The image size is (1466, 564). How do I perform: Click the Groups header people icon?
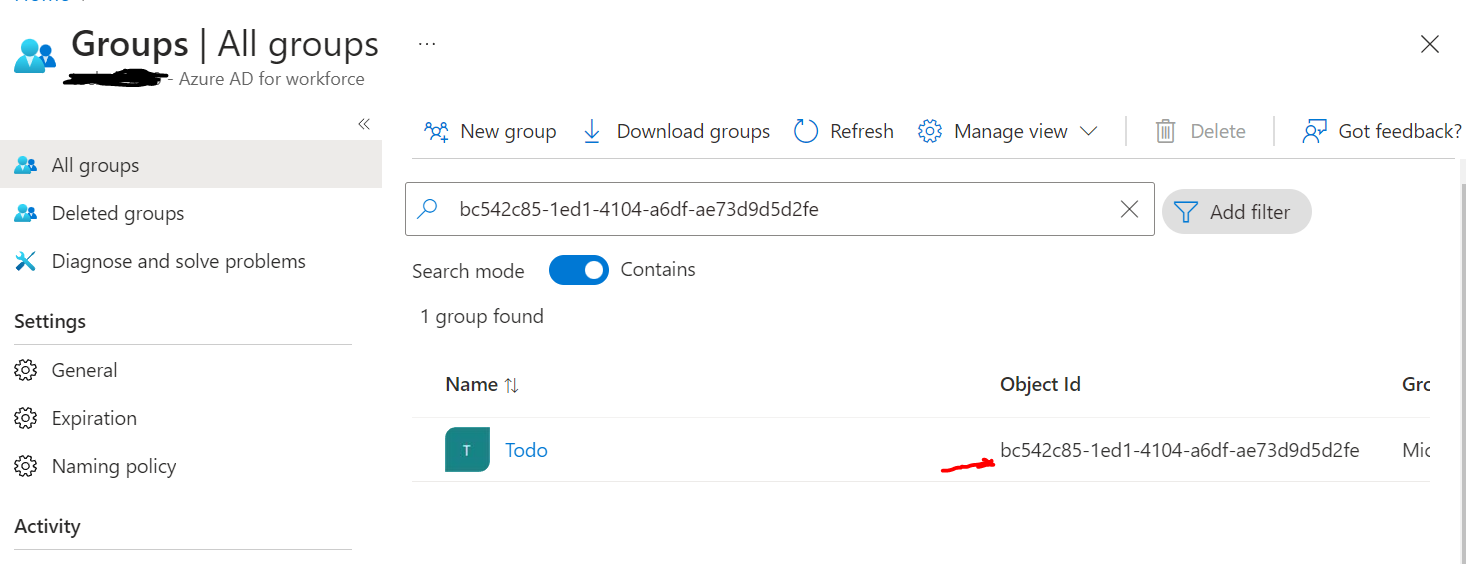point(35,54)
